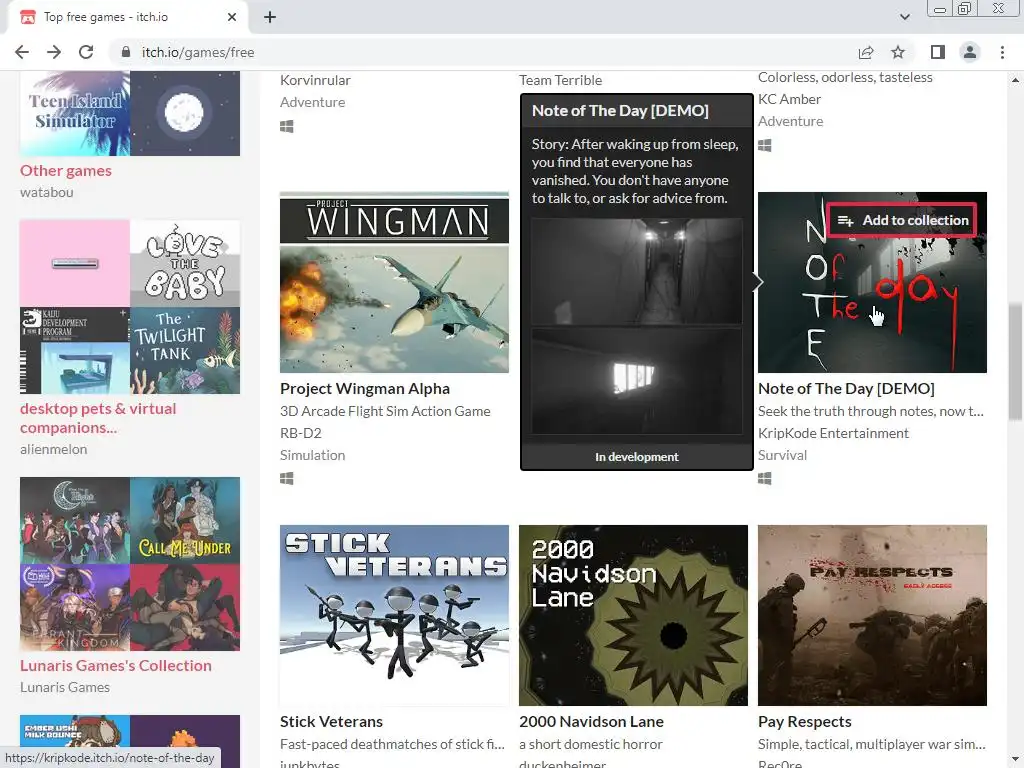Add Note of The Day to collection
Viewport: 1024px width, 768px height.
(x=903, y=220)
